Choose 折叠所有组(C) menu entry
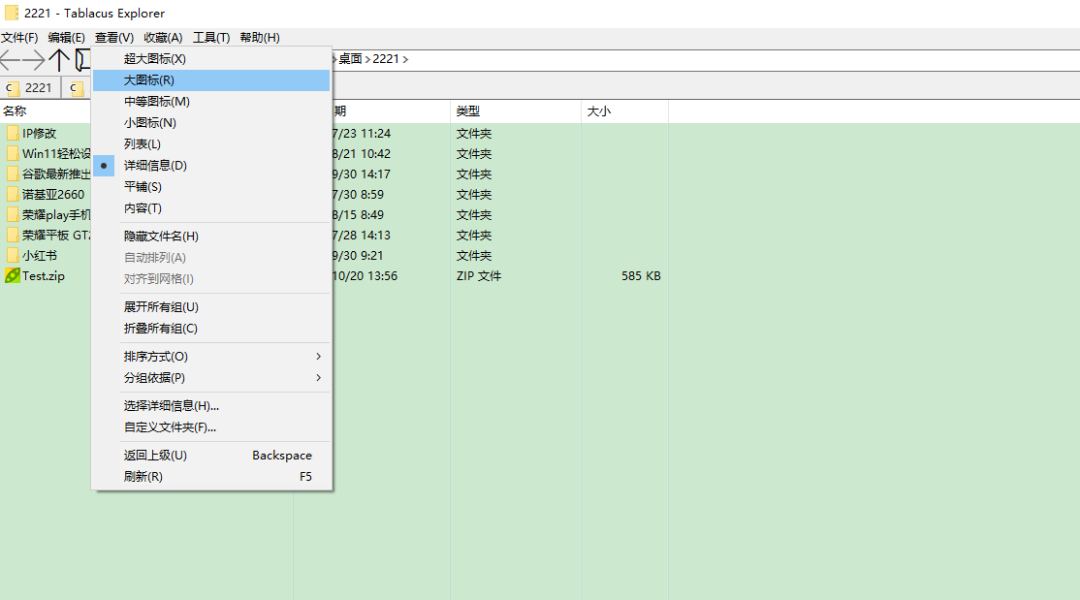Image resolution: width=1080 pixels, height=600 pixels. pos(211,329)
